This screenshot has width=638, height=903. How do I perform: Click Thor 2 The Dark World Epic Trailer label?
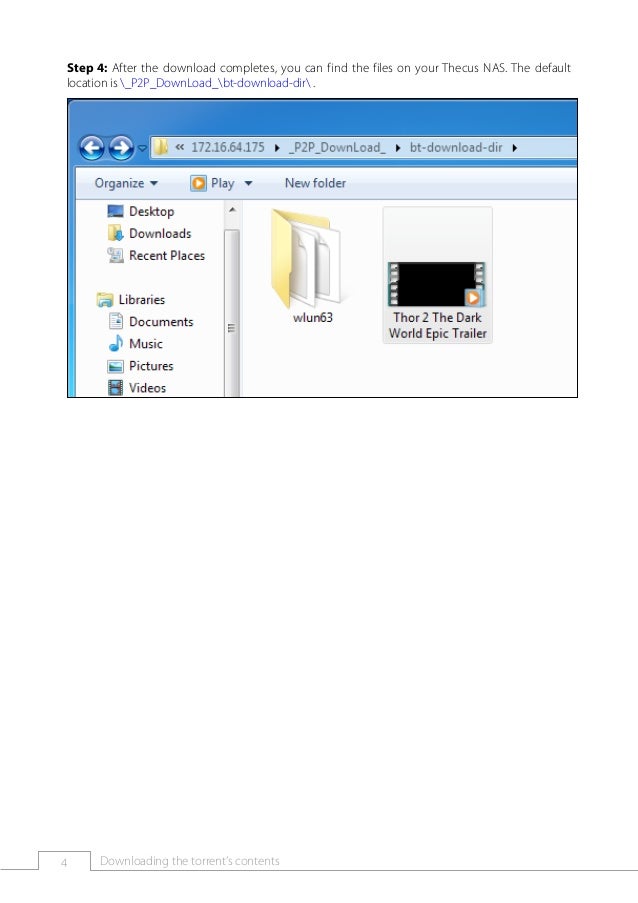point(438,325)
